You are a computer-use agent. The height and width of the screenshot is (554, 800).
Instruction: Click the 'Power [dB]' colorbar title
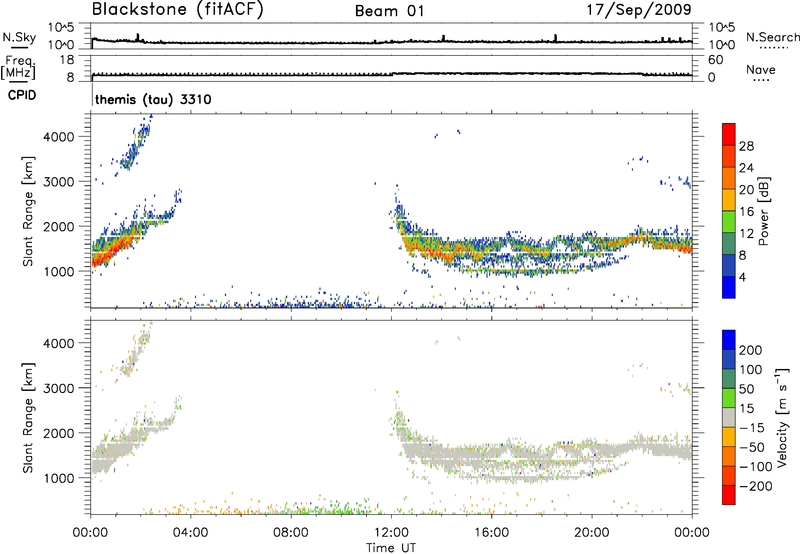click(x=764, y=211)
